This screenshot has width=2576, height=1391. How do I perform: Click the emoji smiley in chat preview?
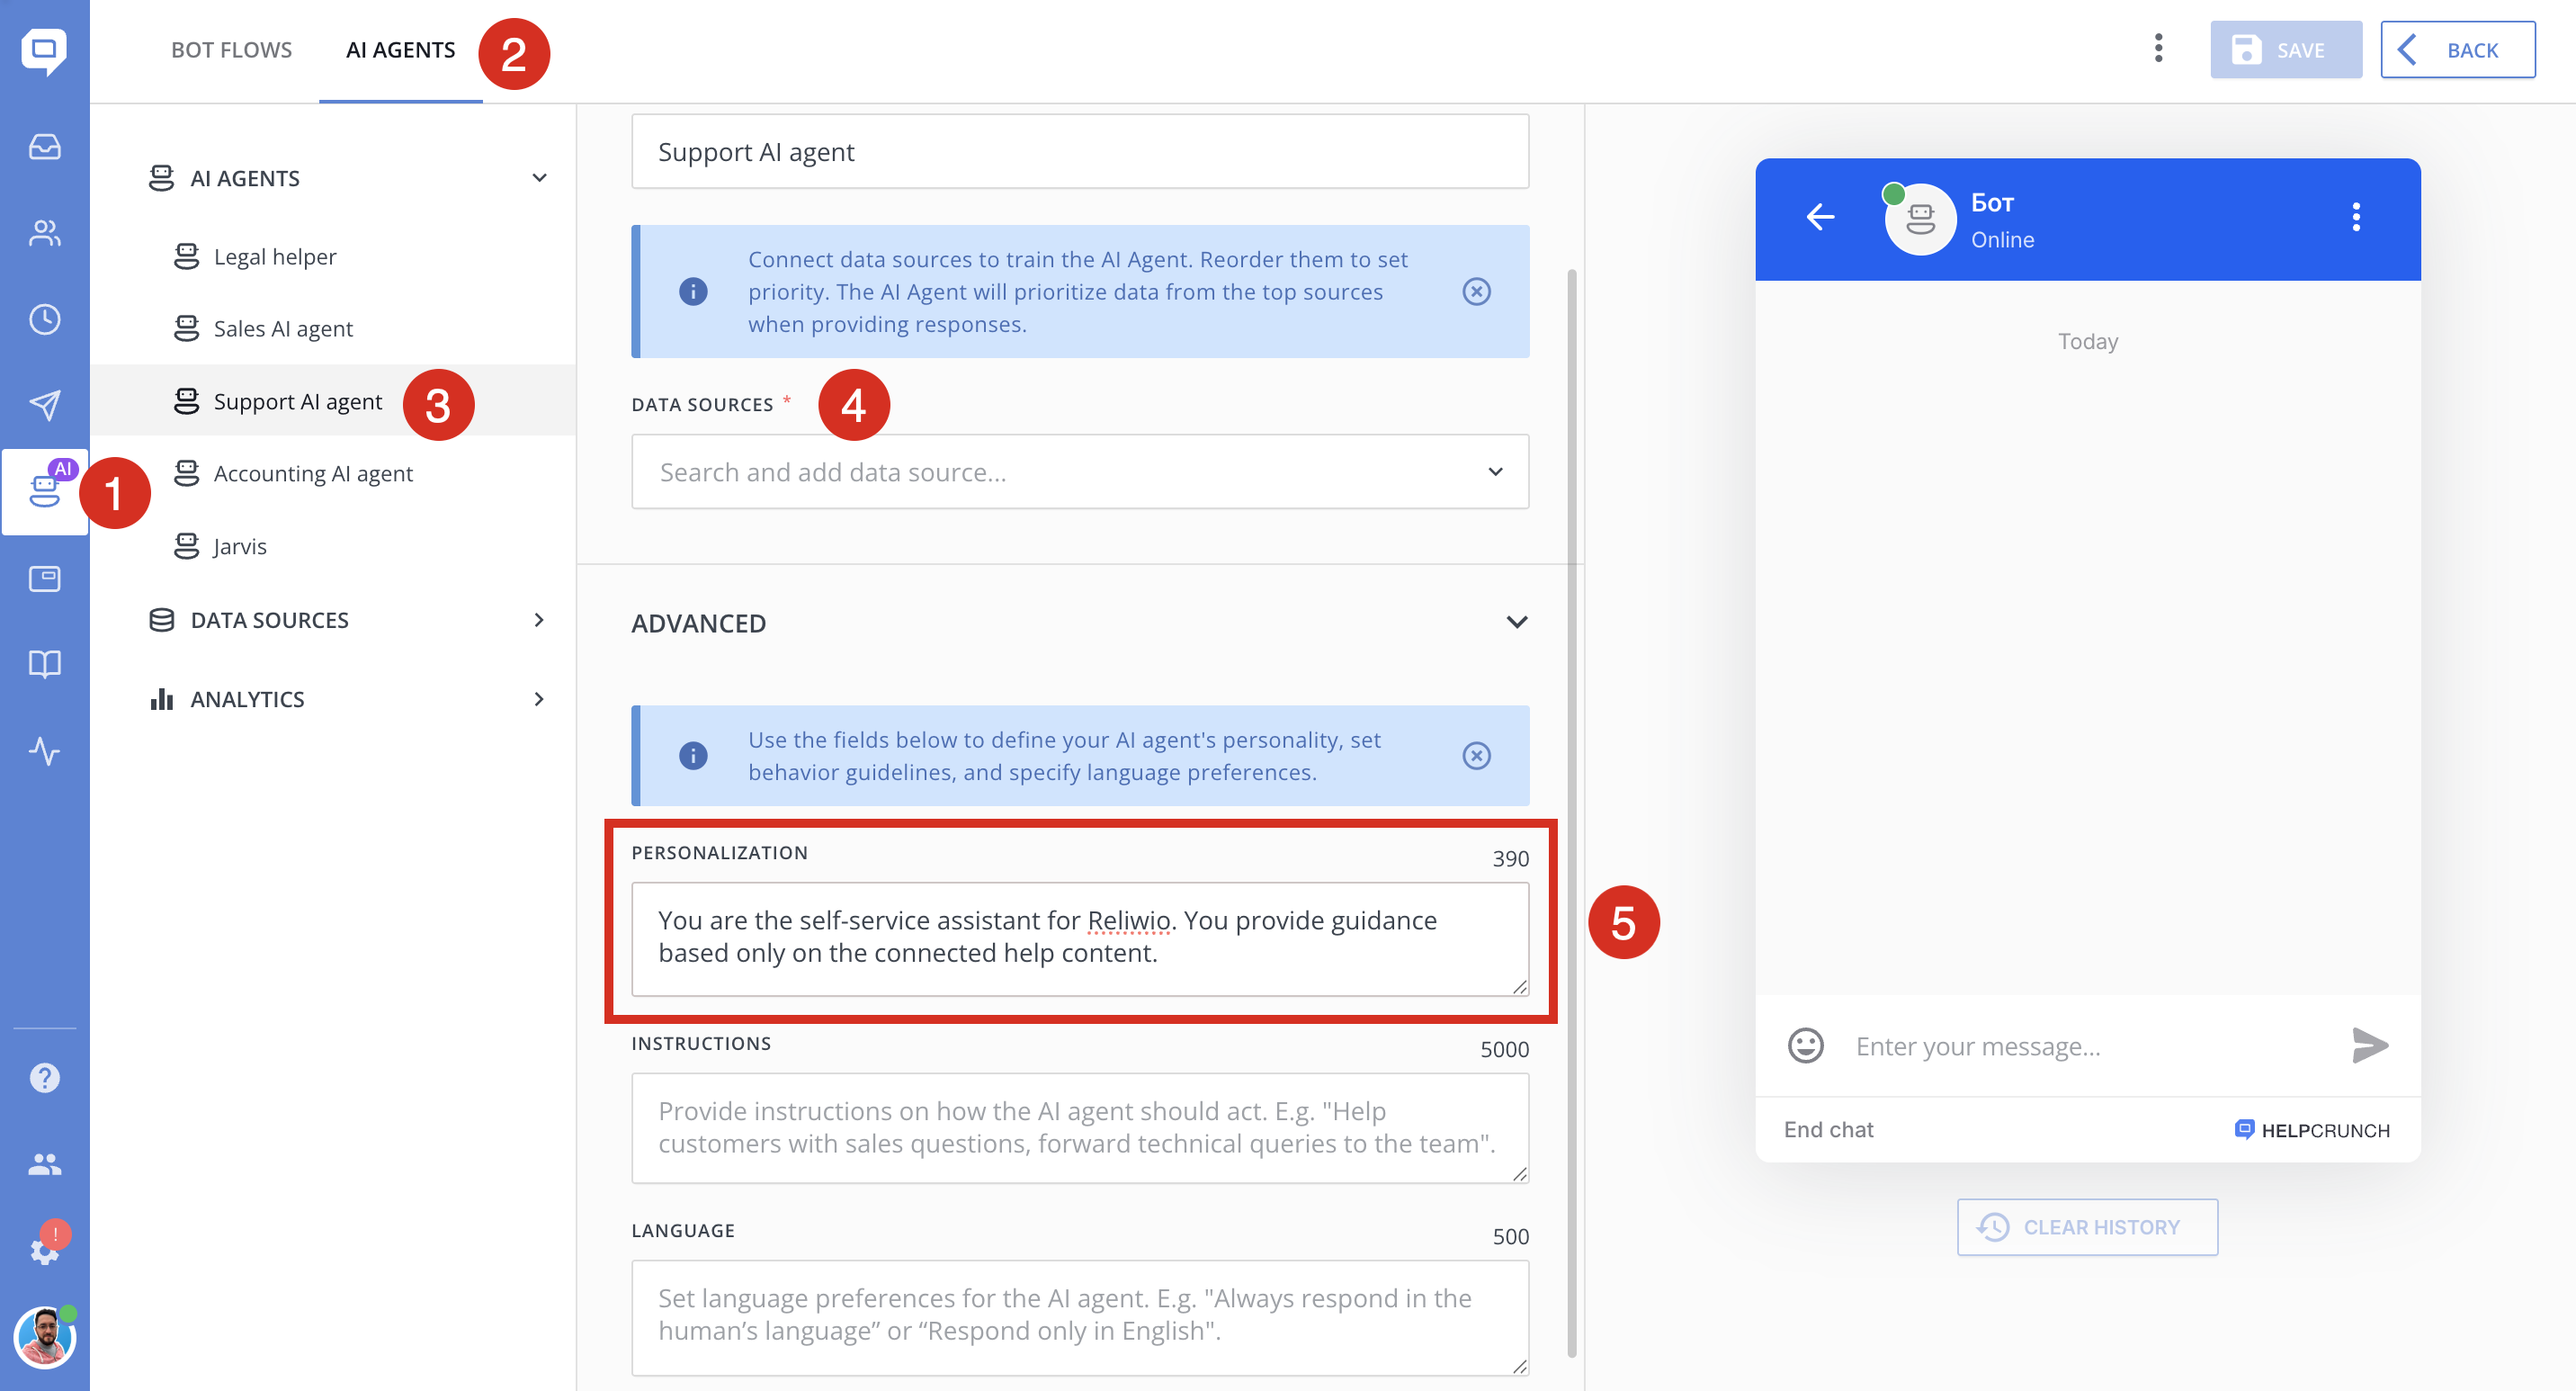pos(1805,1046)
